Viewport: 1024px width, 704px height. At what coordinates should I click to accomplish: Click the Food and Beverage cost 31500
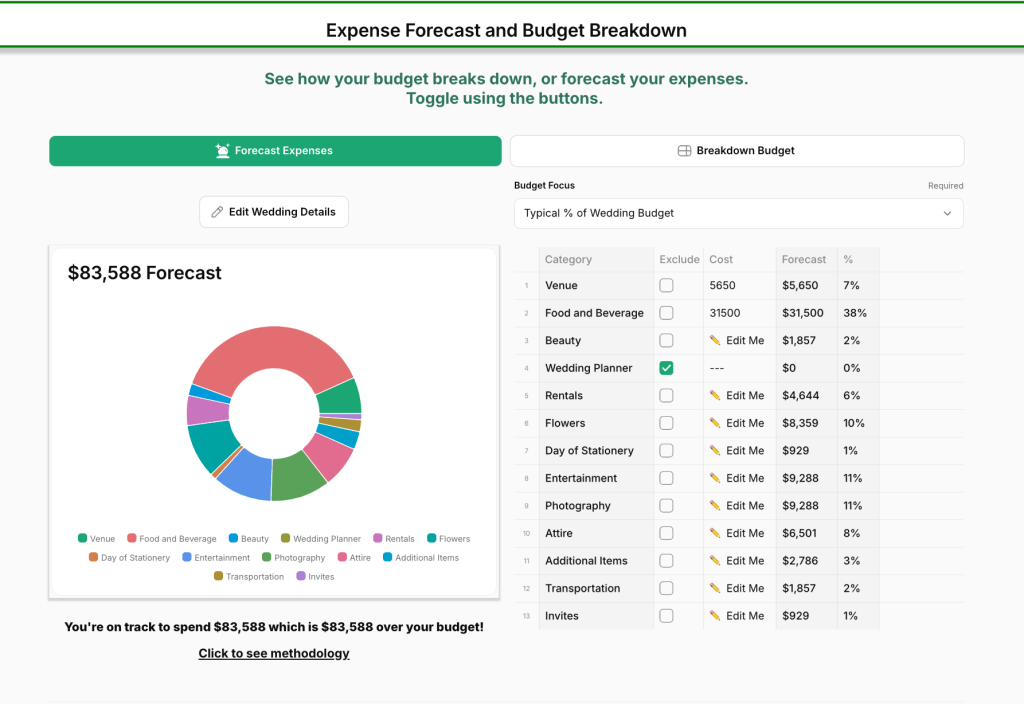pos(739,313)
